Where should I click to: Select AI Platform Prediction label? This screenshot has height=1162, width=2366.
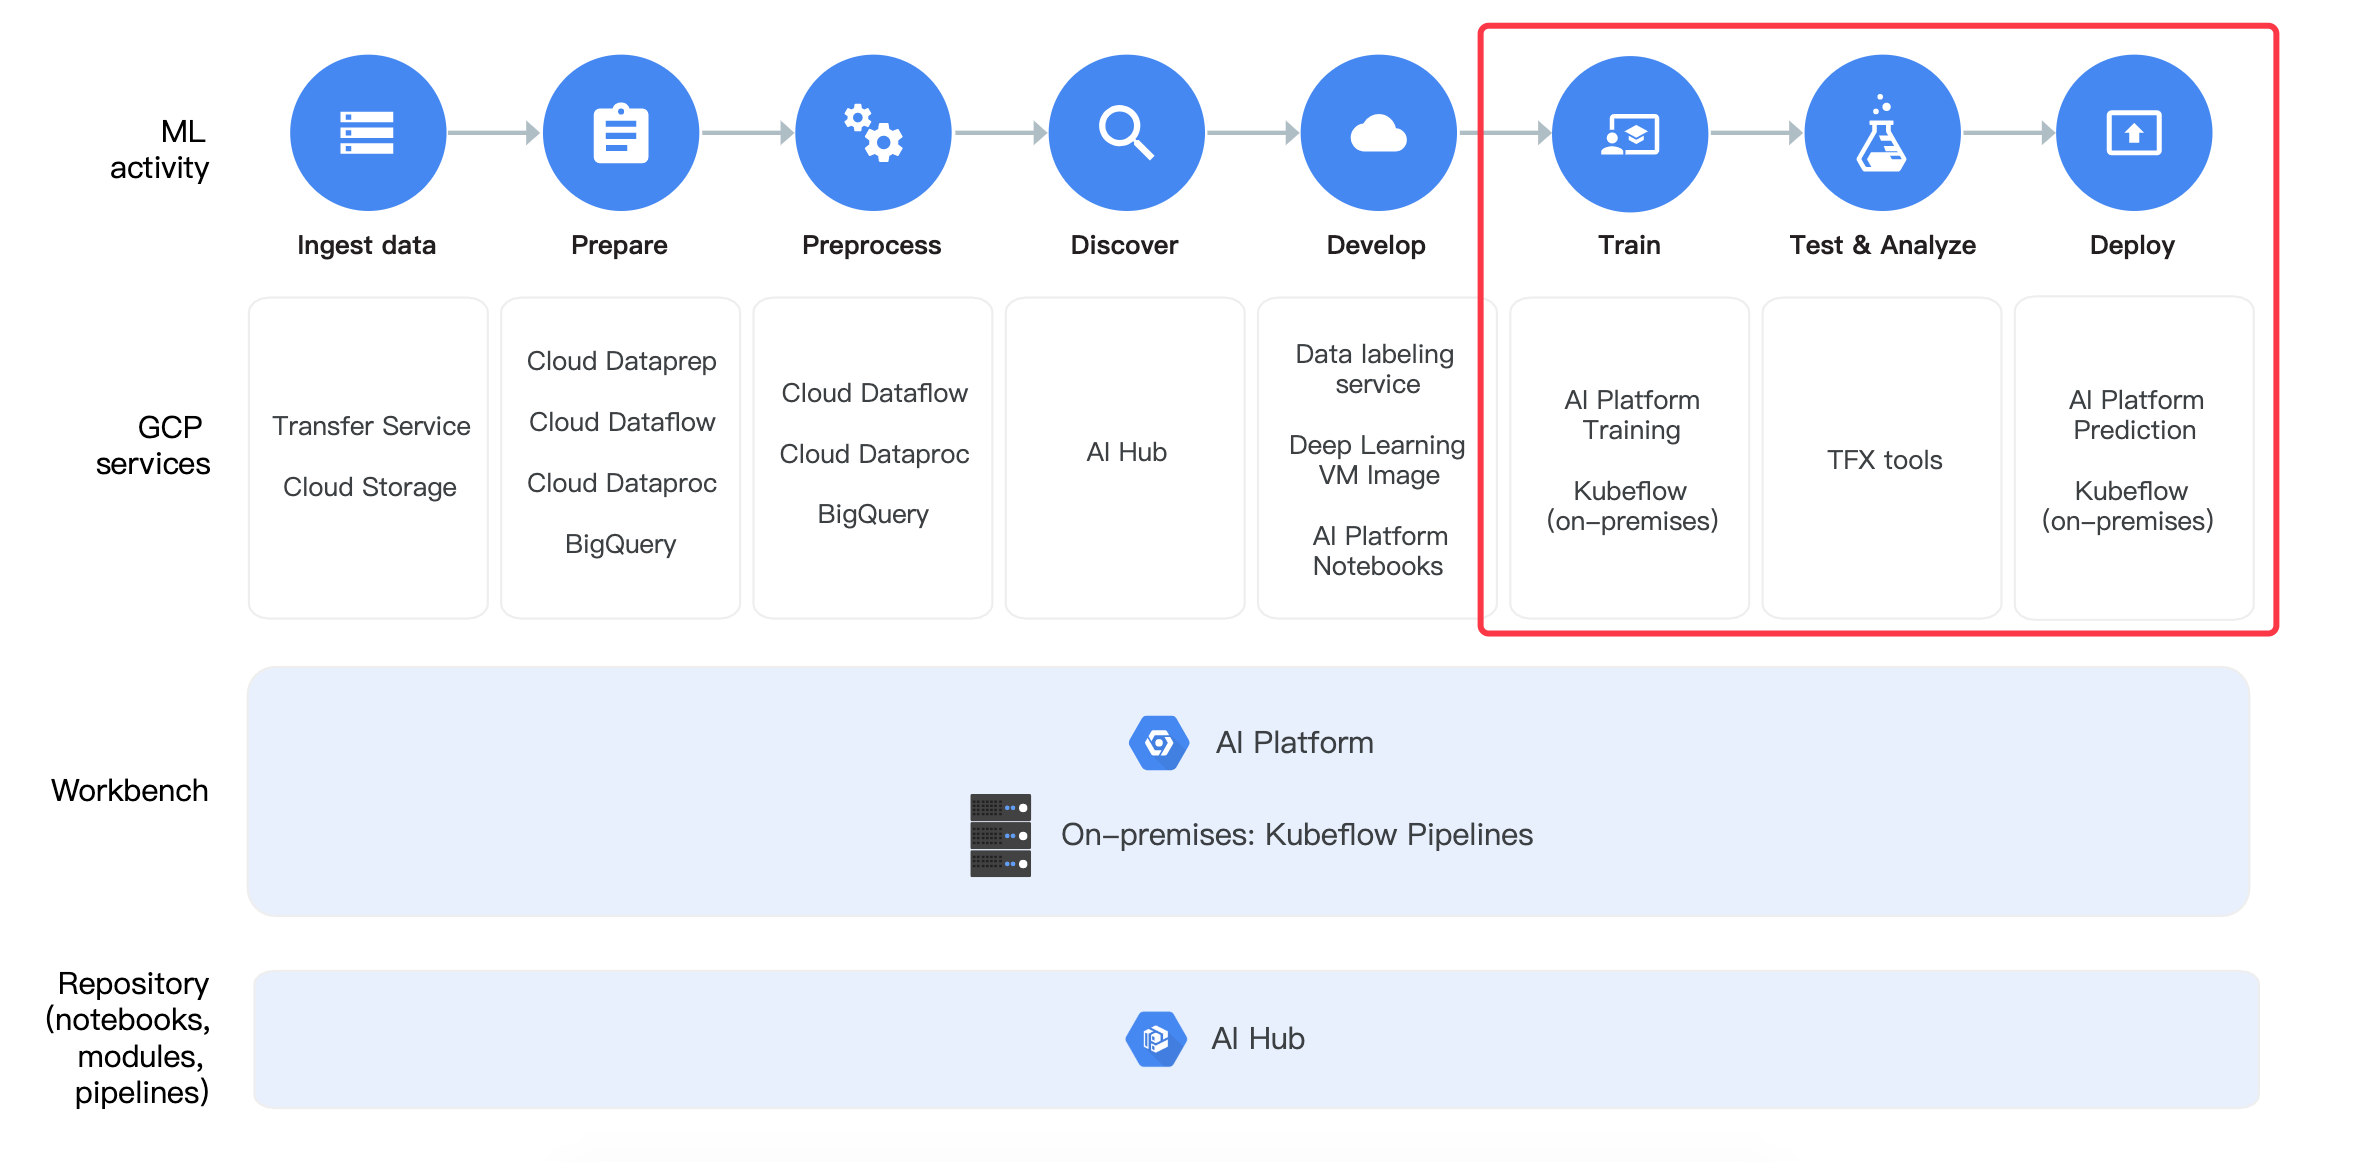(2135, 415)
